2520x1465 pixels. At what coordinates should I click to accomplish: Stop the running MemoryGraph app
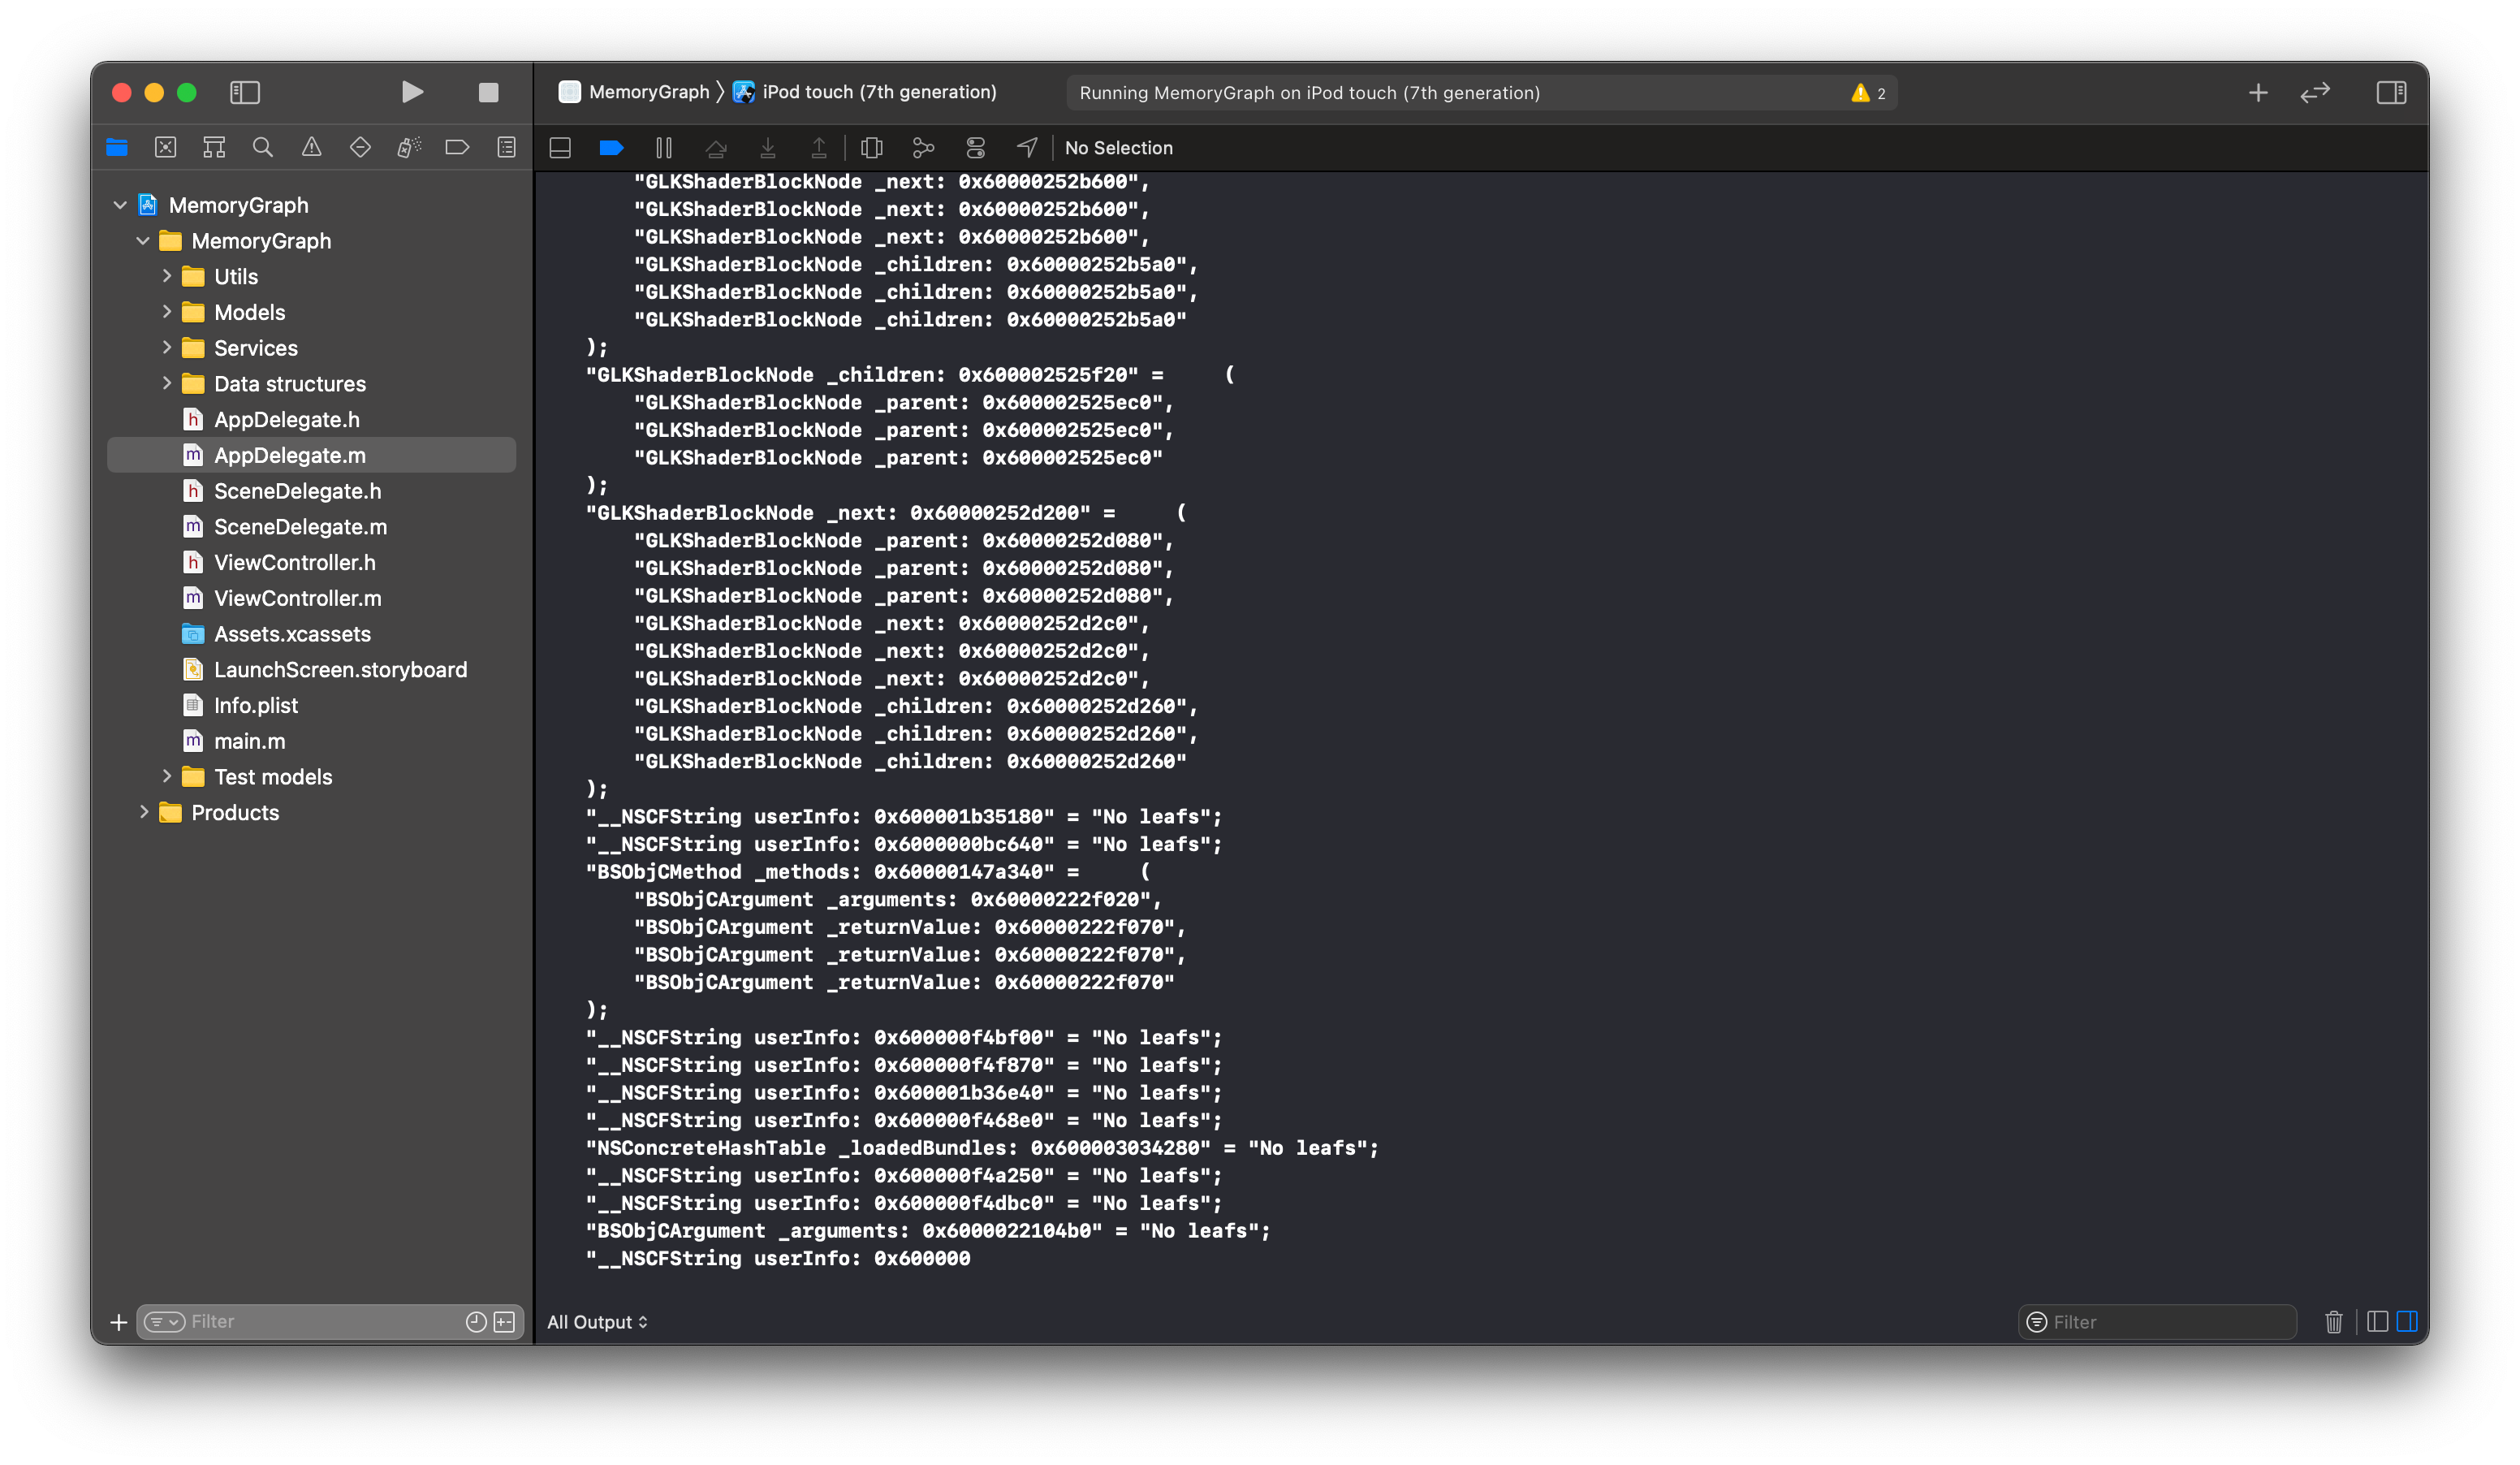tap(488, 93)
